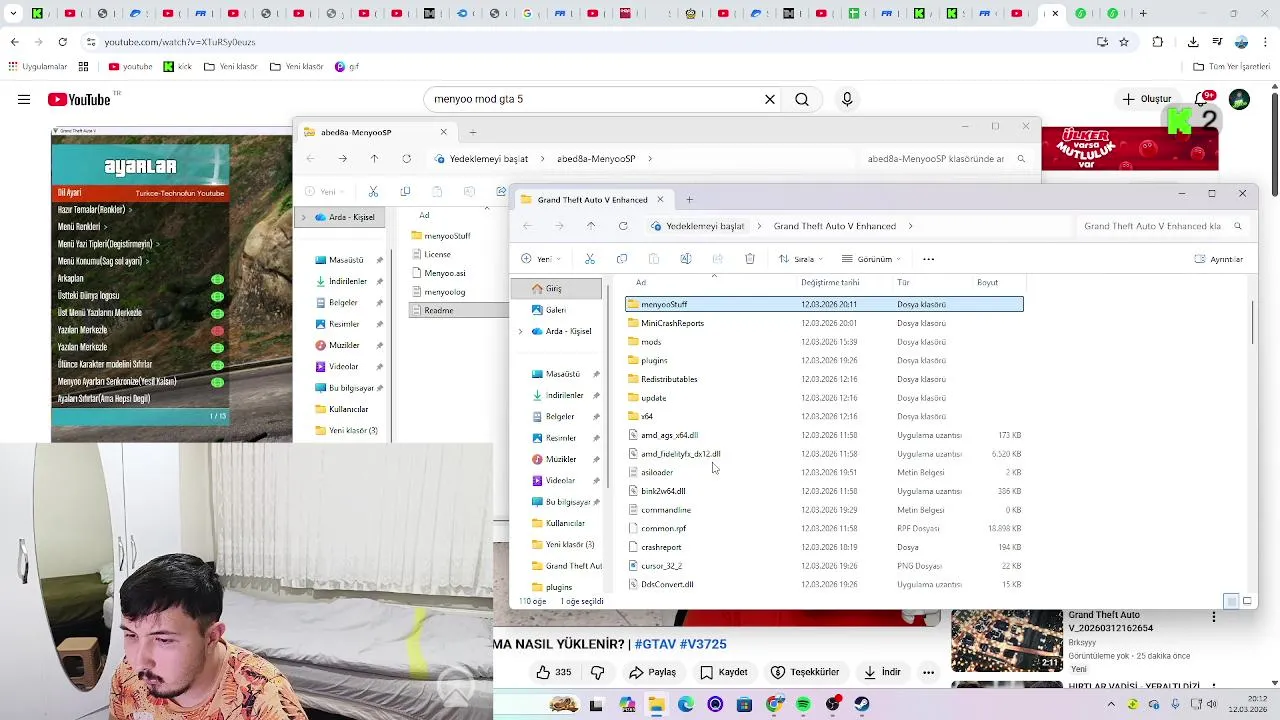Screen dimensions: 1280x720
Task: Cut icon in GTA V Enhanced Explorer toolbar
Action: [590, 259]
